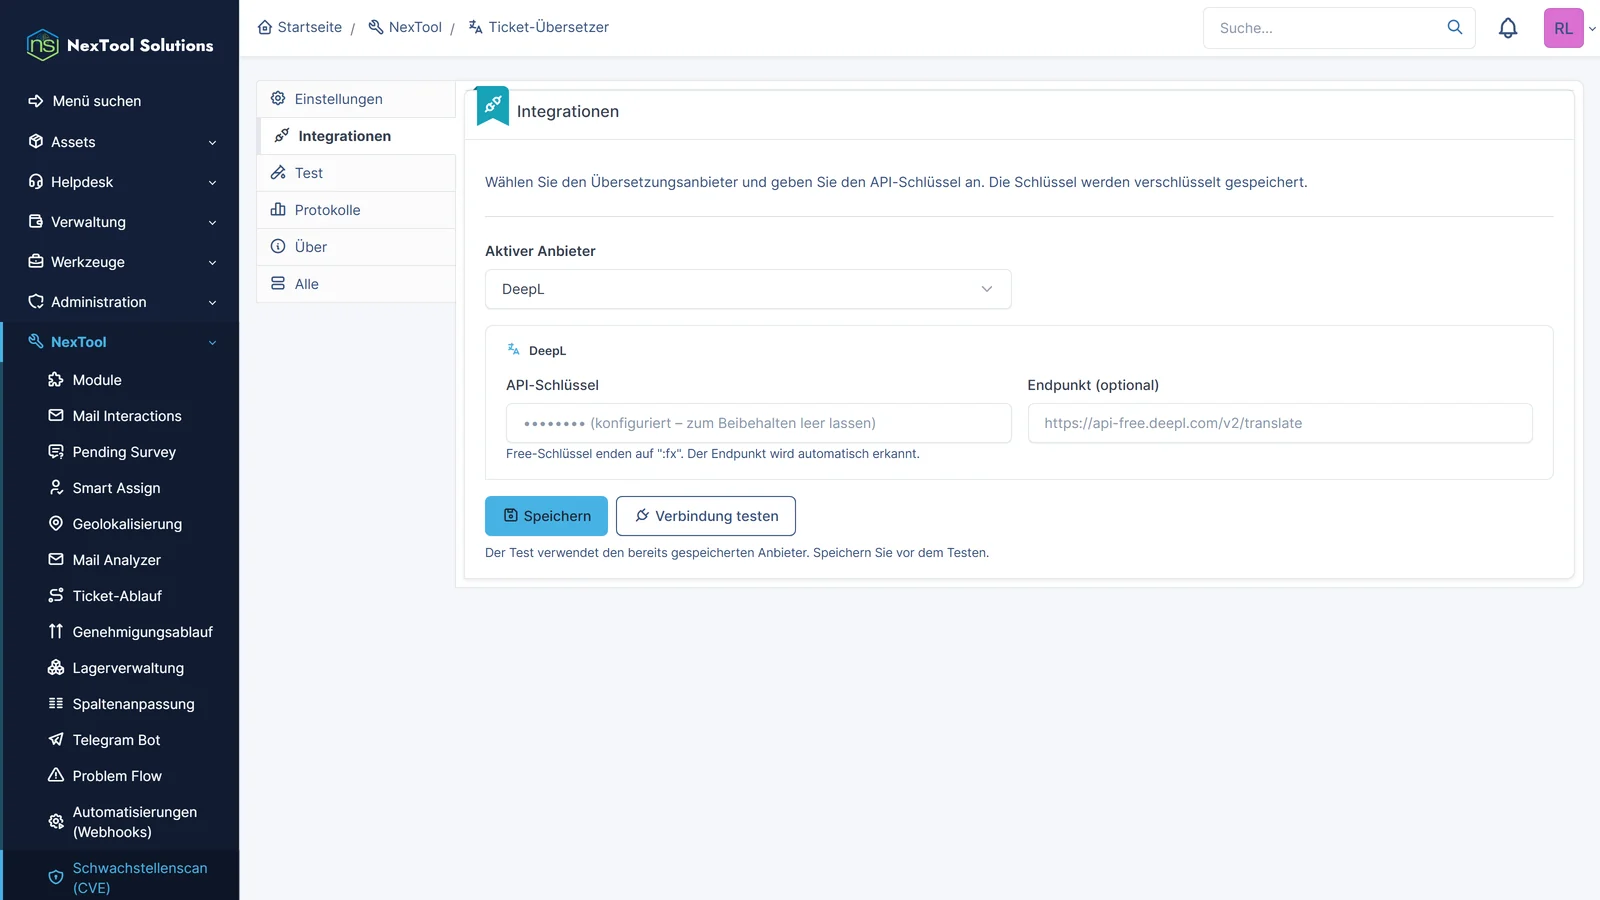The image size is (1600, 900).
Task: Click the Ticket-Übersetzer translate icon in breadcrumb
Action: (x=476, y=27)
